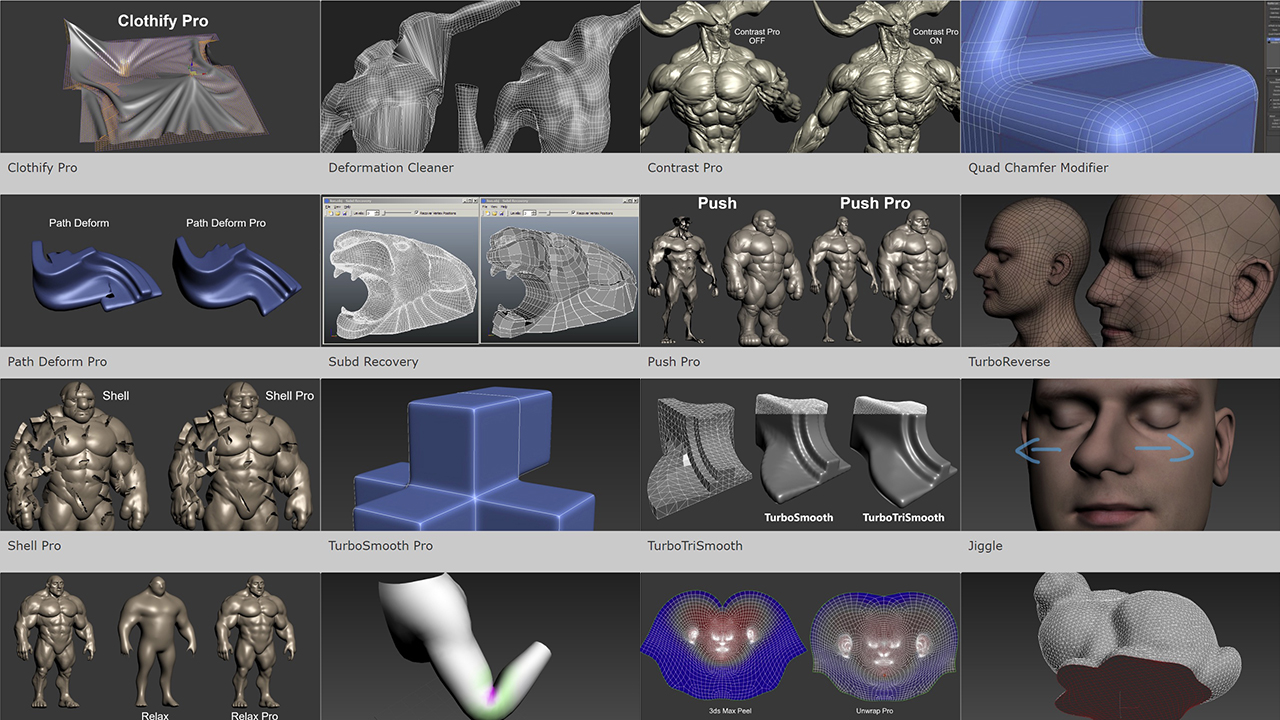1280x720 pixels.
Task: Open the Clothify Pro thumbnail image
Action: (x=160, y=76)
